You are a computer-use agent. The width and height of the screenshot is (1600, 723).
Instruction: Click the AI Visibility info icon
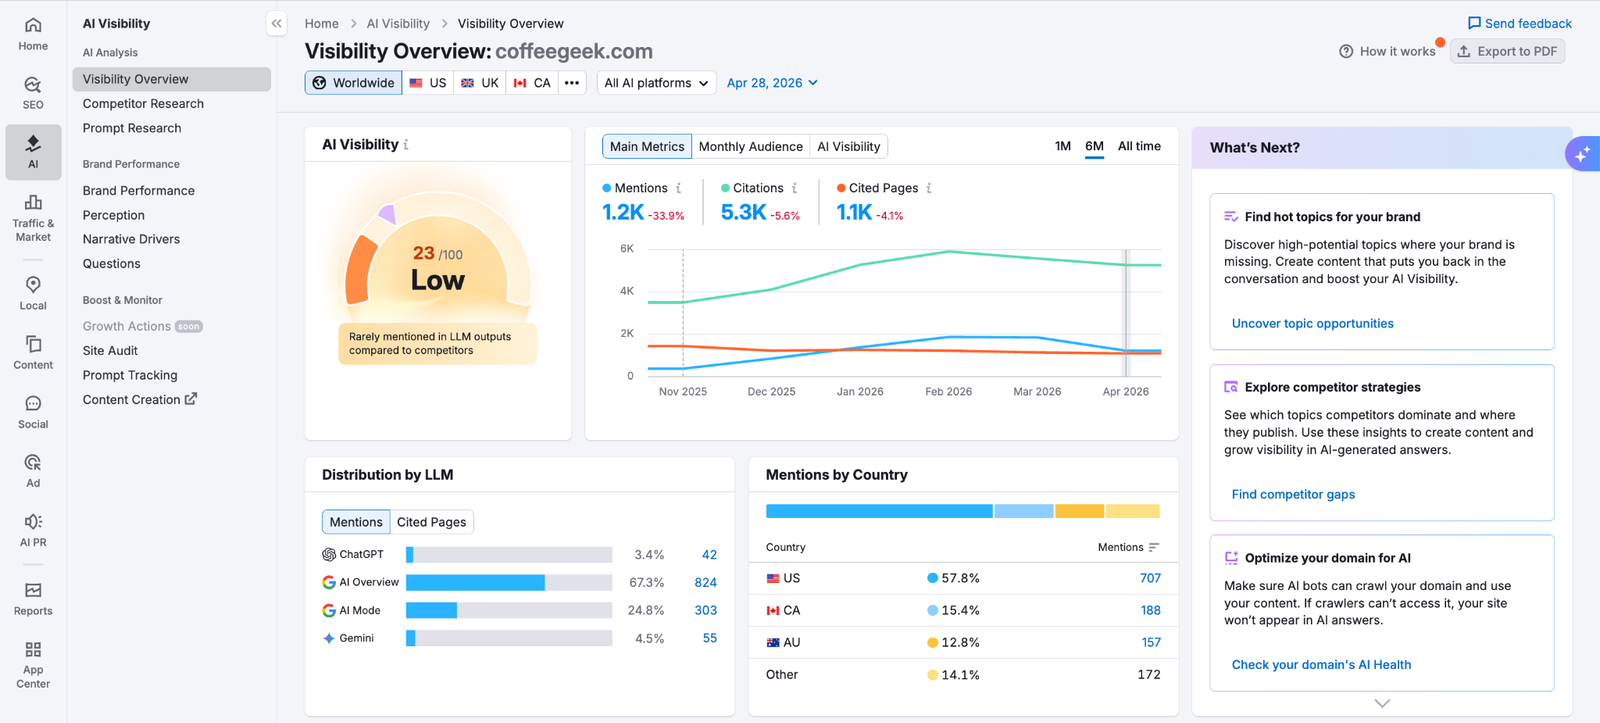click(x=406, y=145)
